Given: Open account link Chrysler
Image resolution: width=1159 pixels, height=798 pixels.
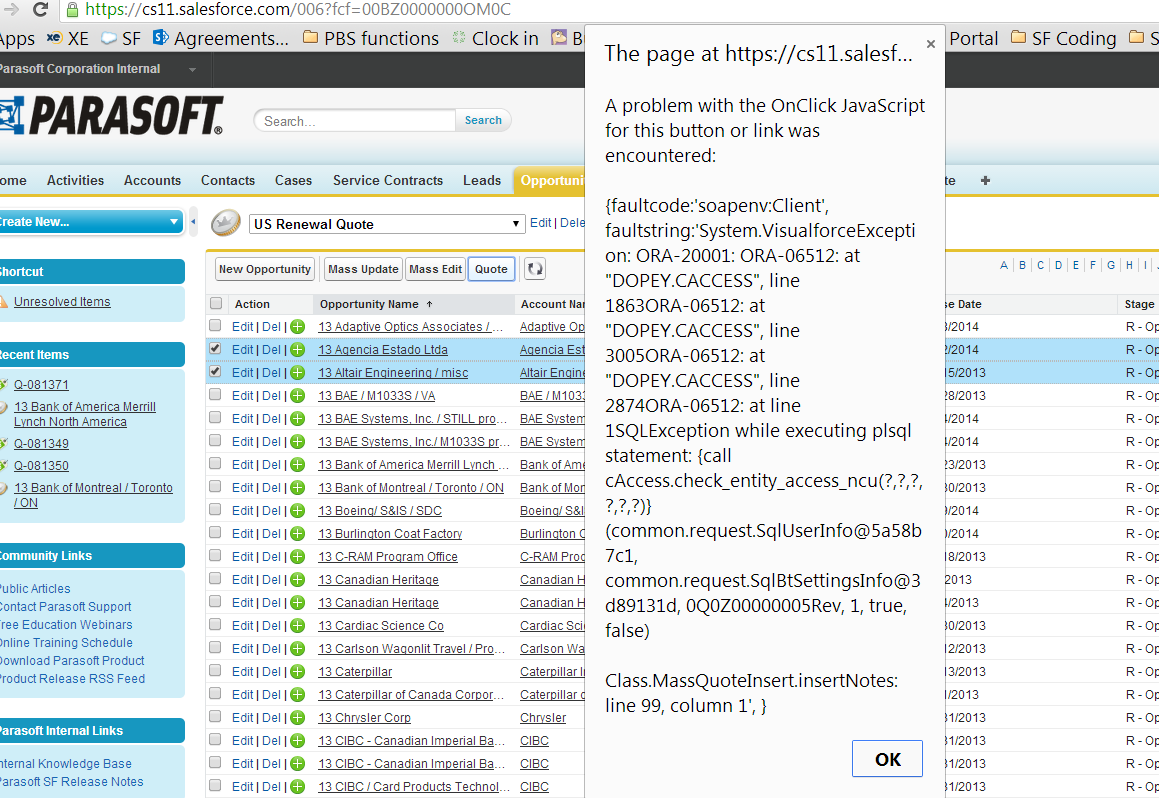Looking at the screenshot, I should click(543, 717).
